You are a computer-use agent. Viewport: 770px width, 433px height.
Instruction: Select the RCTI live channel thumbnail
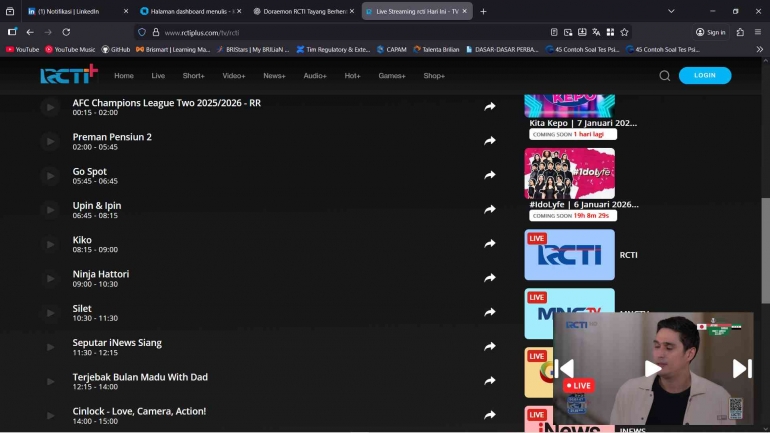569,255
